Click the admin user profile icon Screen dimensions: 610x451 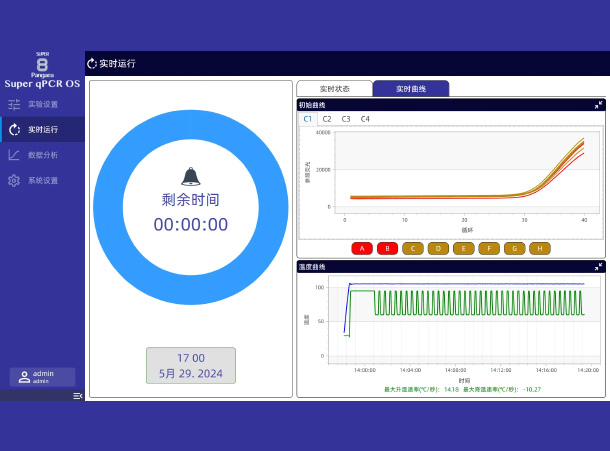tap(24, 376)
